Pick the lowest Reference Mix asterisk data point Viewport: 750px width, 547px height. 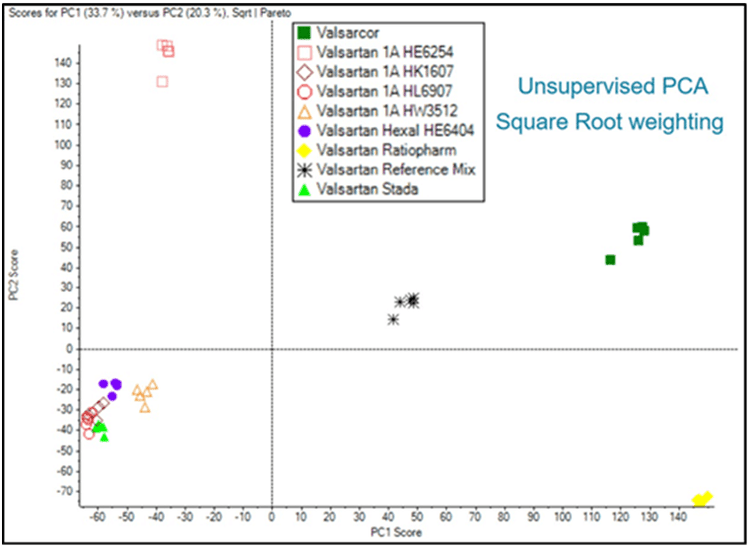393,319
